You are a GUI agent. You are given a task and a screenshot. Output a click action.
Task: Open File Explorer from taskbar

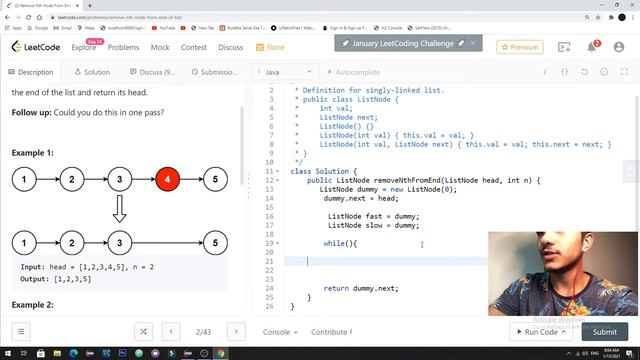(57, 353)
